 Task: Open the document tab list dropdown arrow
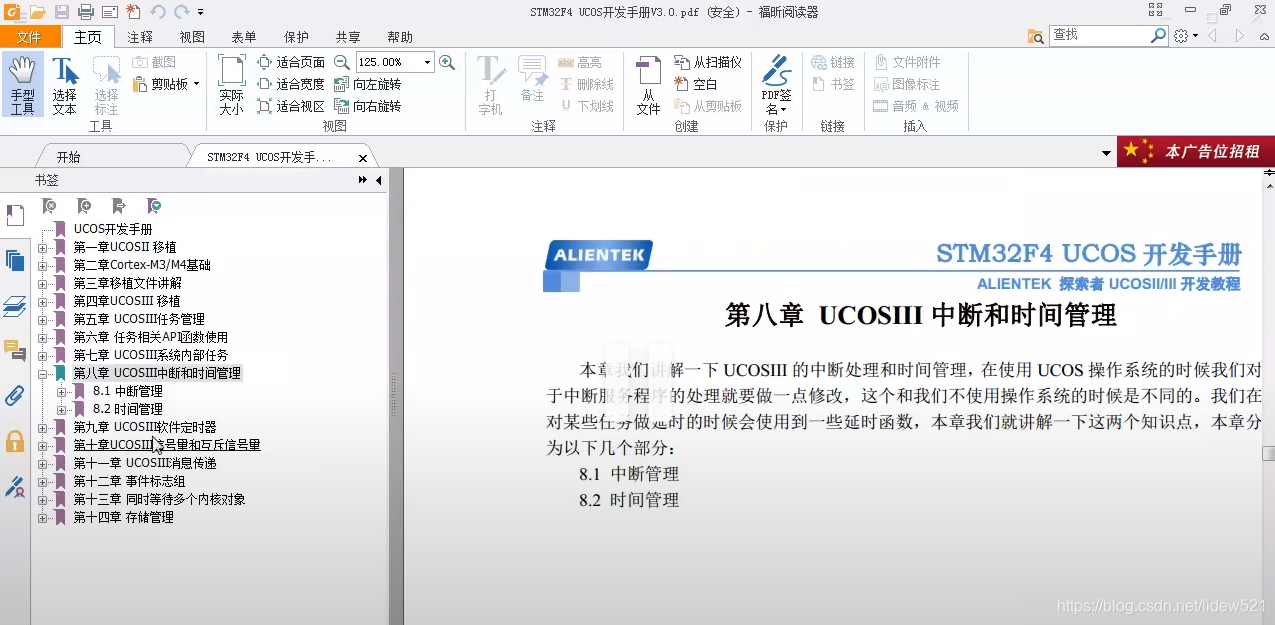[1106, 154]
